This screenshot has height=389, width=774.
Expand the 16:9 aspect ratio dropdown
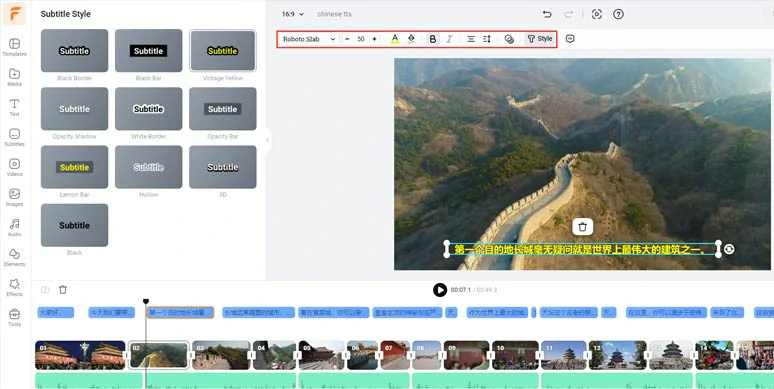(293, 14)
